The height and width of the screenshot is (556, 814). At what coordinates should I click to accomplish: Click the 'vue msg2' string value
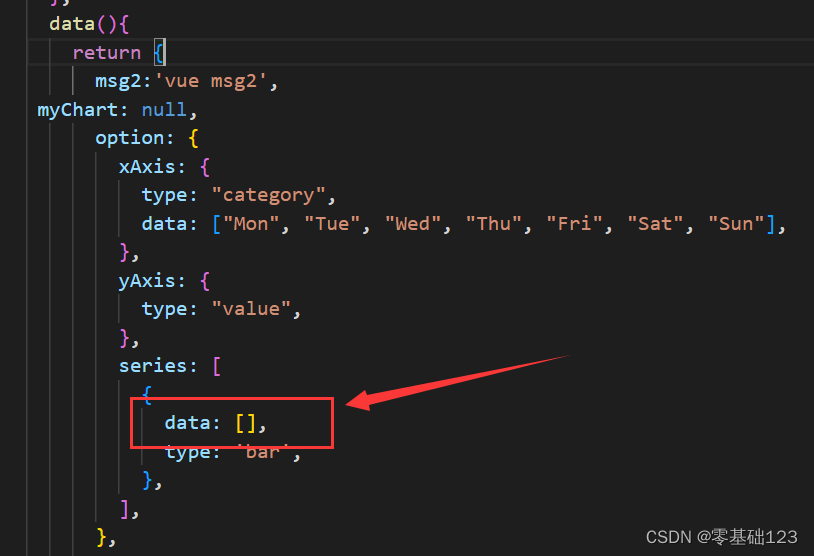click(x=211, y=81)
